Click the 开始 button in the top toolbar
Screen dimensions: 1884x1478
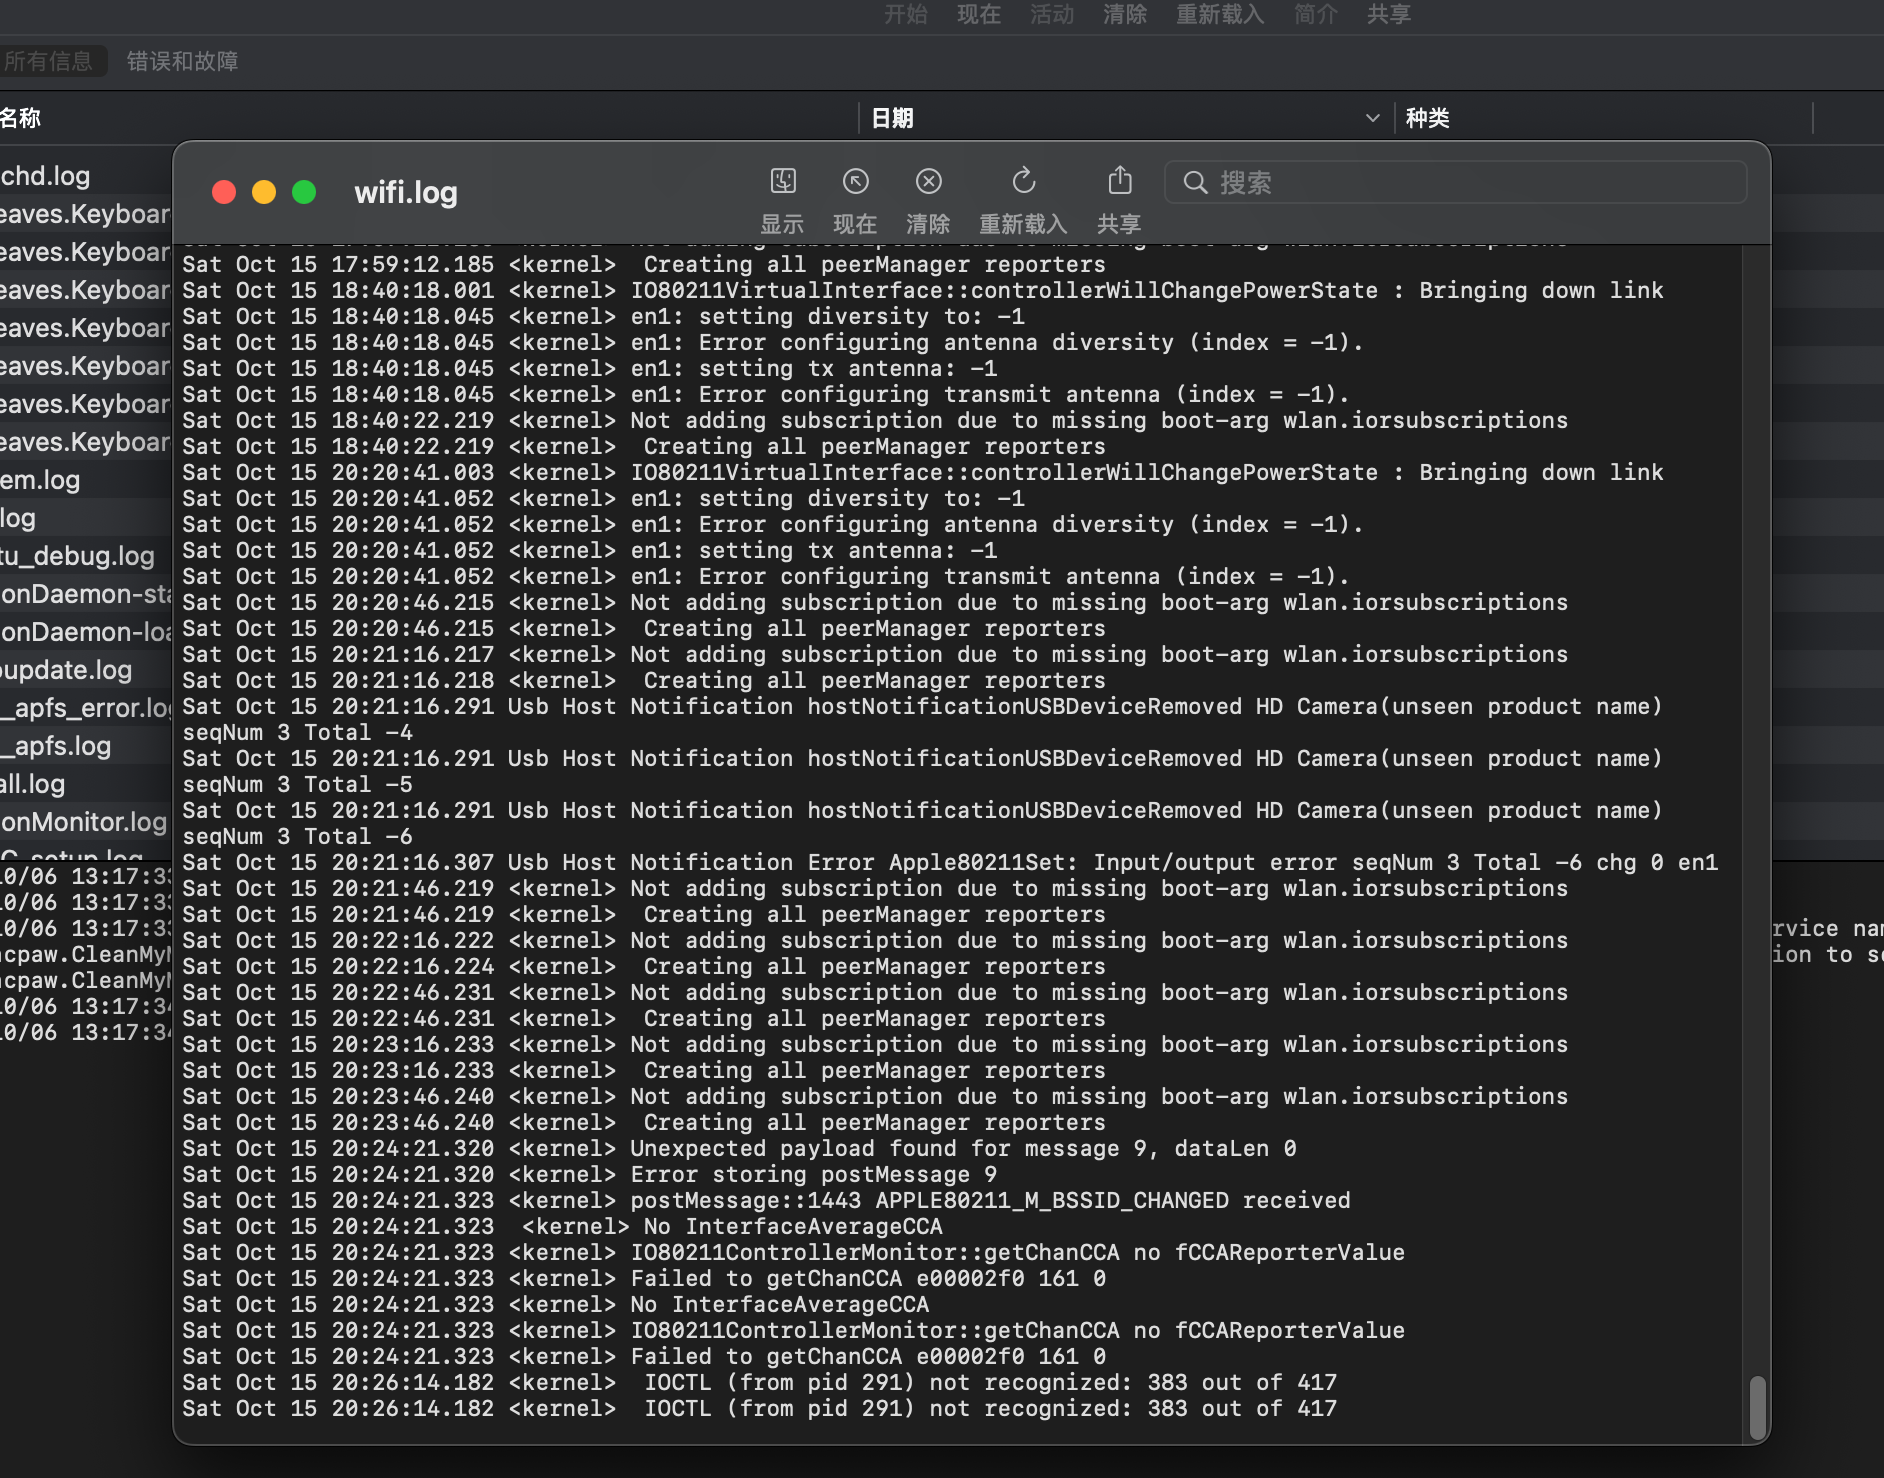905,14
